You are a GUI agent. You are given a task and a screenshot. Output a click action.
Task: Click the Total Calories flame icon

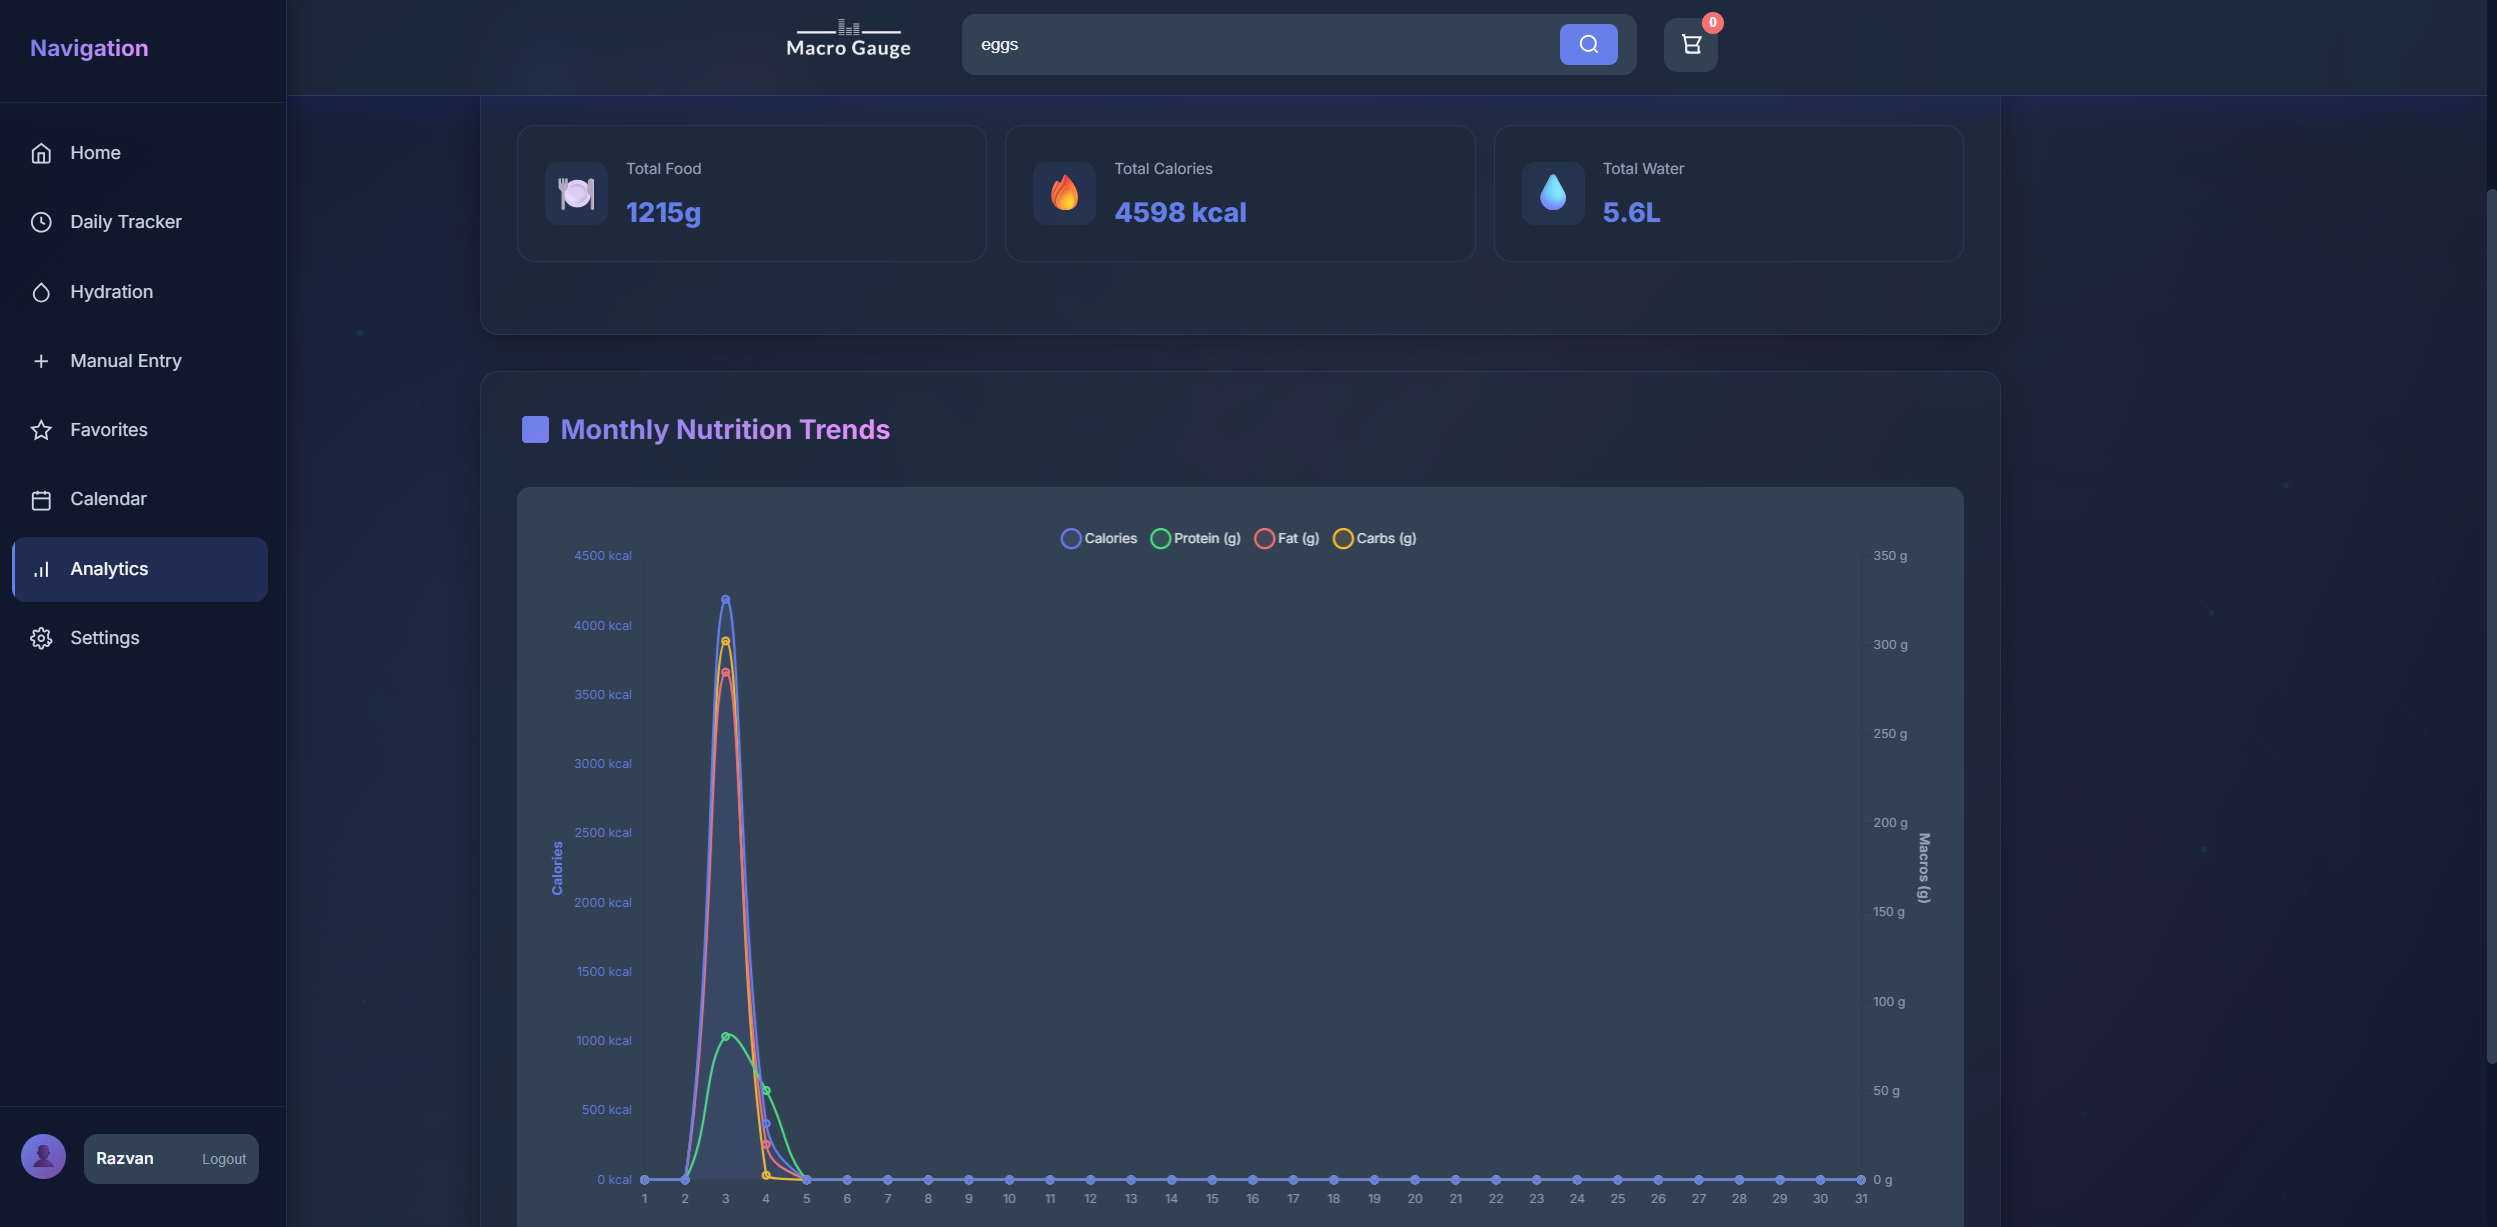click(x=1064, y=193)
